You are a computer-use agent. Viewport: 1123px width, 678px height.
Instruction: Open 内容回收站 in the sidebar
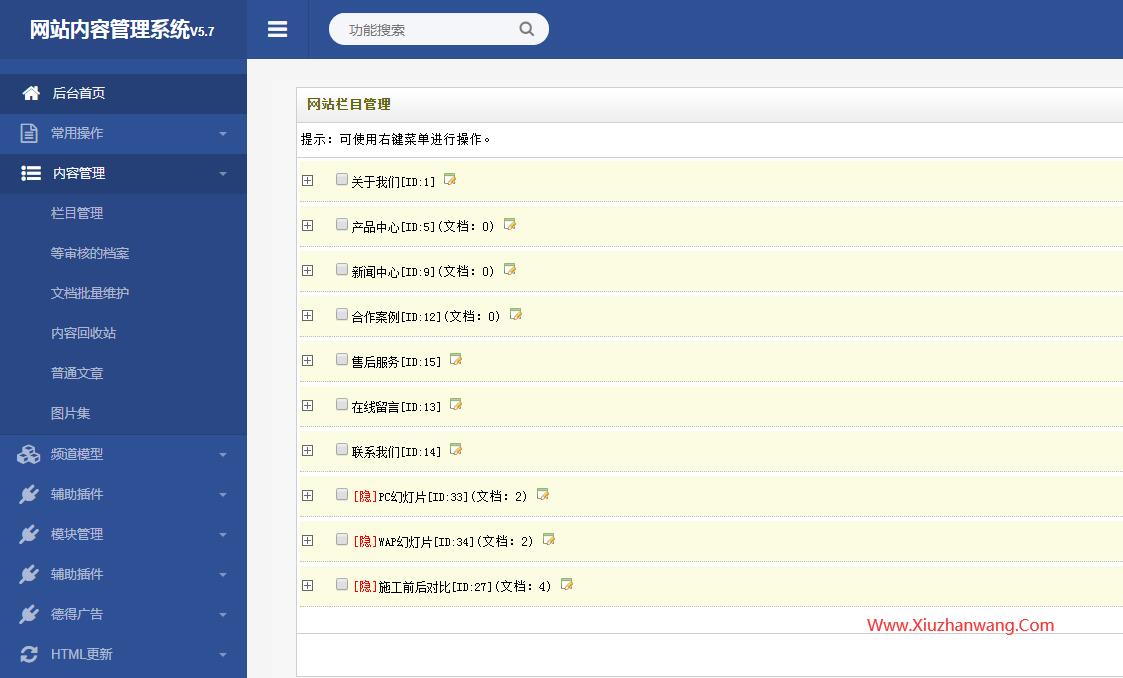tap(83, 333)
